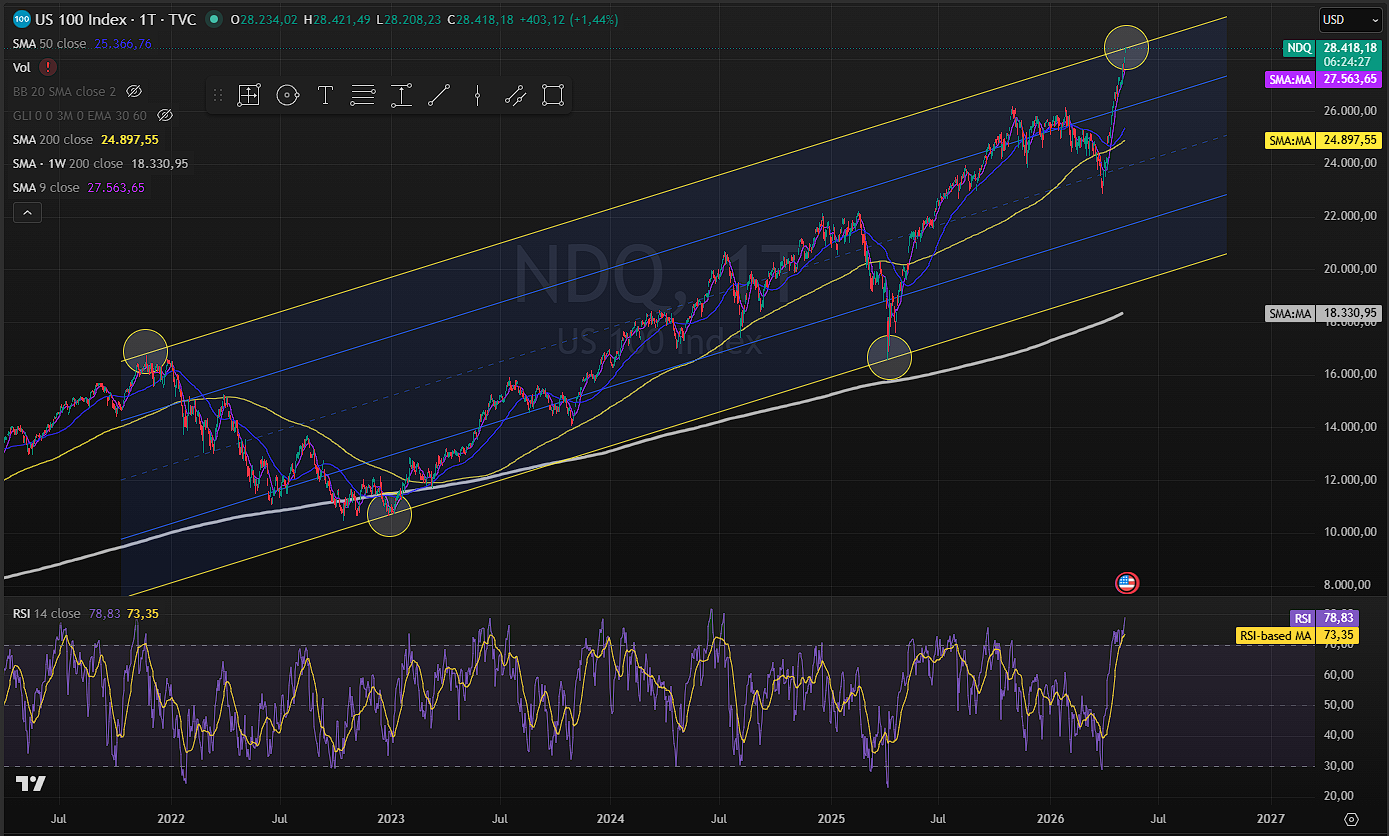Click the 2026 label on the time axis
This screenshot has width=1389, height=836.
coord(1050,819)
